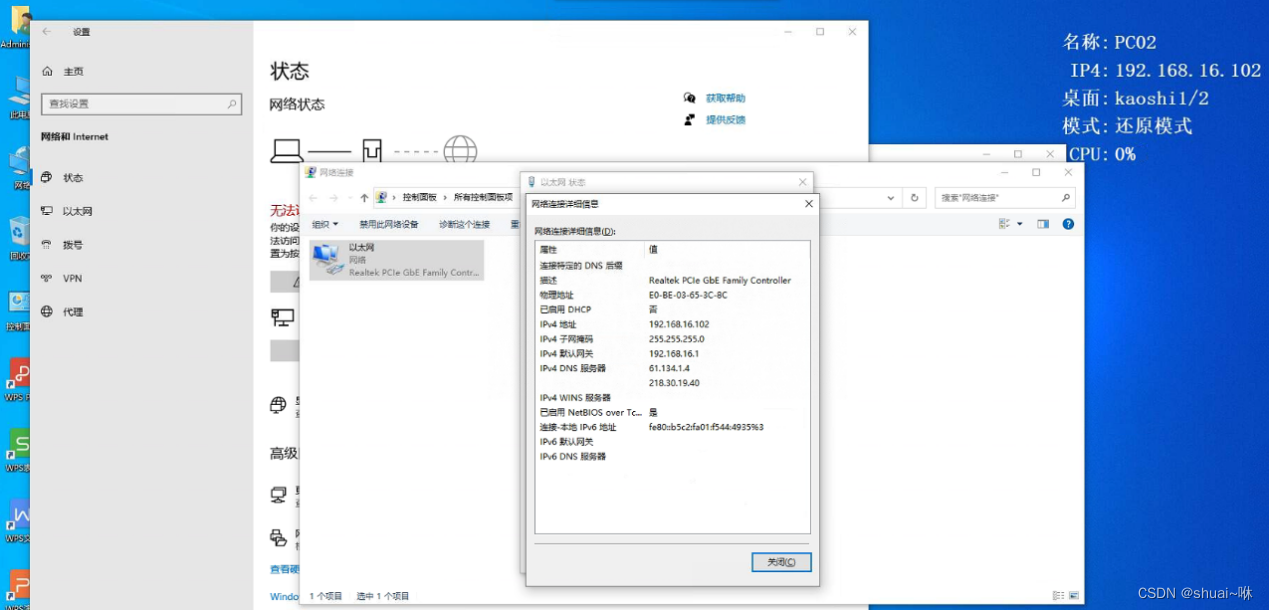Screen dimensions: 1269x610
Task: Click 提供反馈 link
Action: pyautogui.click(x=725, y=120)
